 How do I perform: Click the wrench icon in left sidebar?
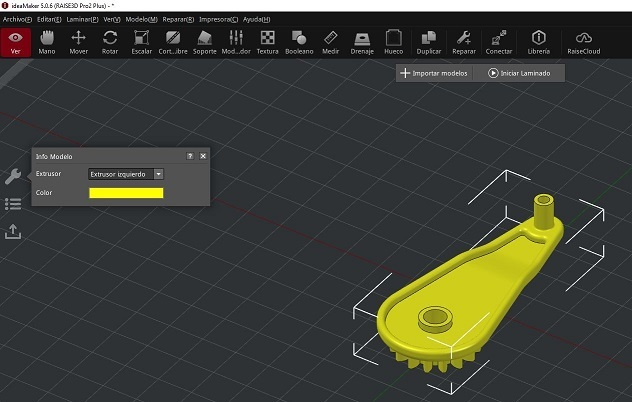click(x=13, y=176)
